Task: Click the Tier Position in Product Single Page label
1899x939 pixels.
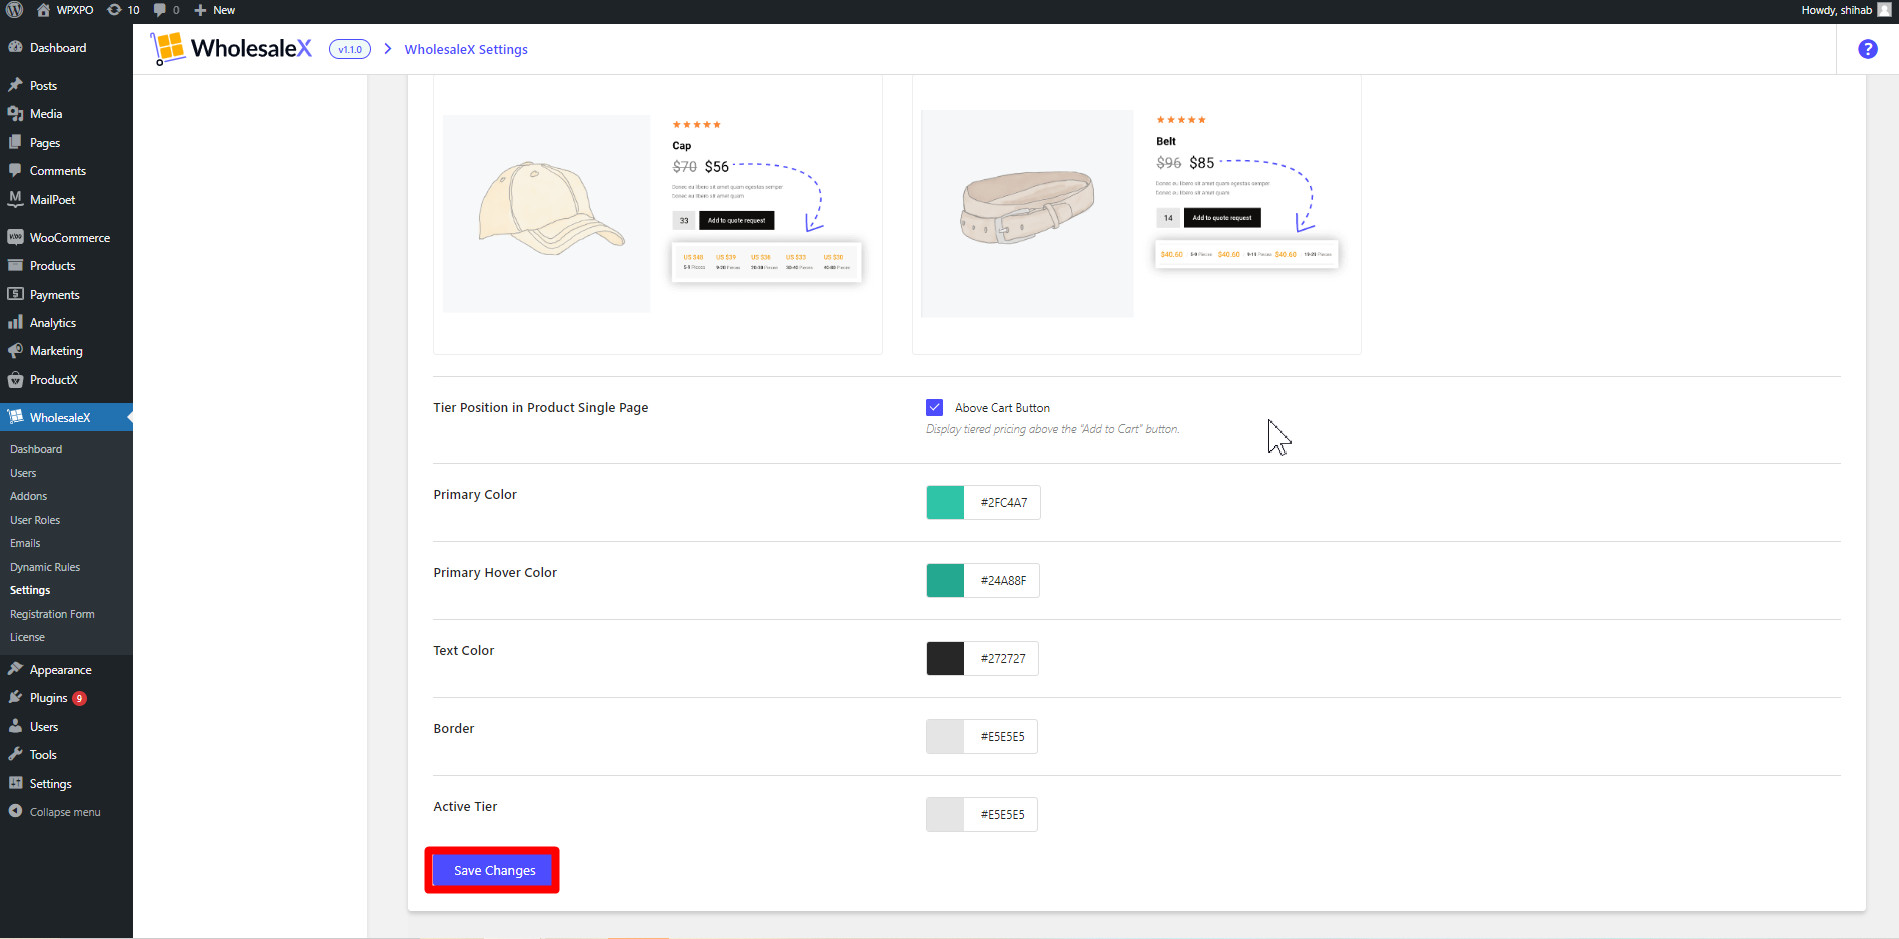Action: click(x=540, y=407)
